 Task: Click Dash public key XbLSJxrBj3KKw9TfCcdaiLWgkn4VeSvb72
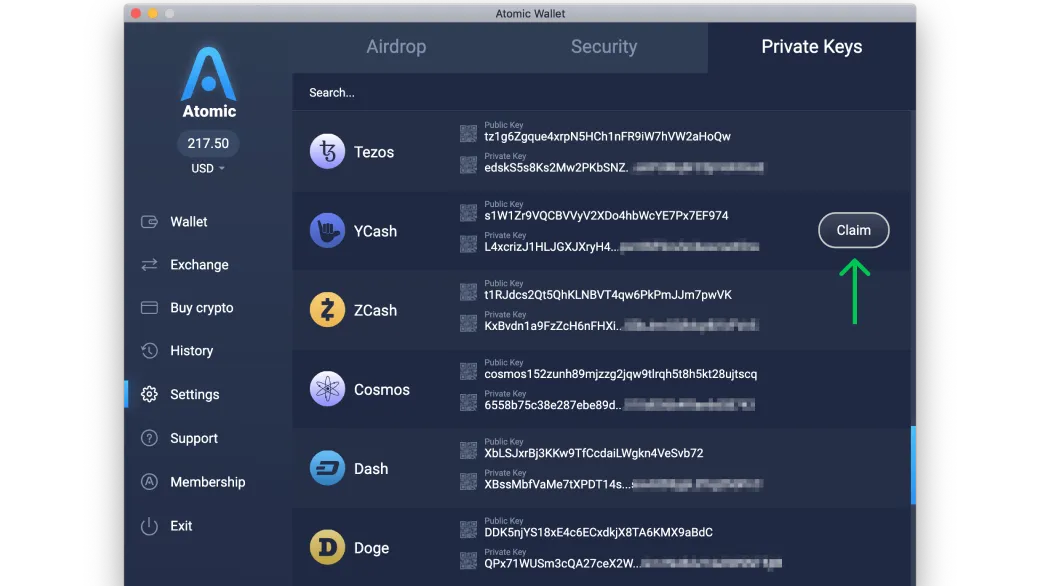pos(594,453)
